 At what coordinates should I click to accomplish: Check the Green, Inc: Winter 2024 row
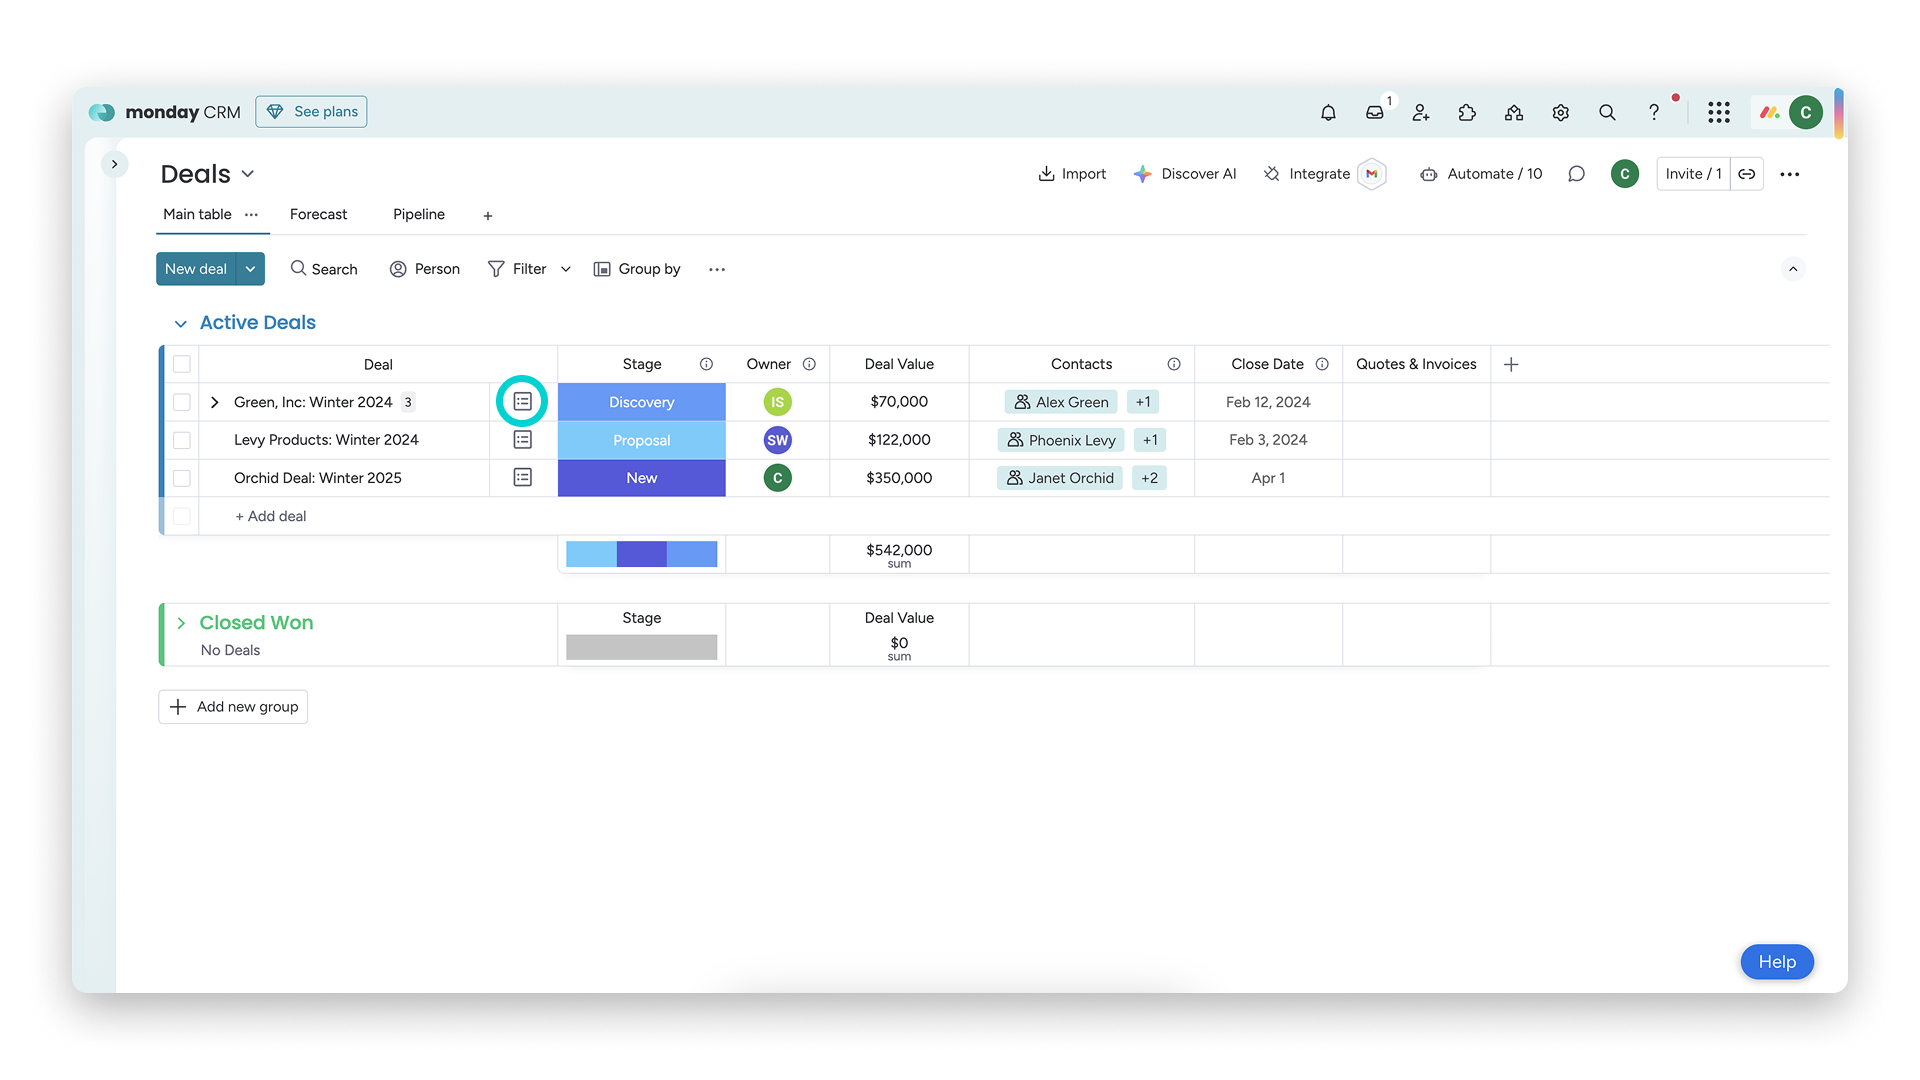point(182,402)
